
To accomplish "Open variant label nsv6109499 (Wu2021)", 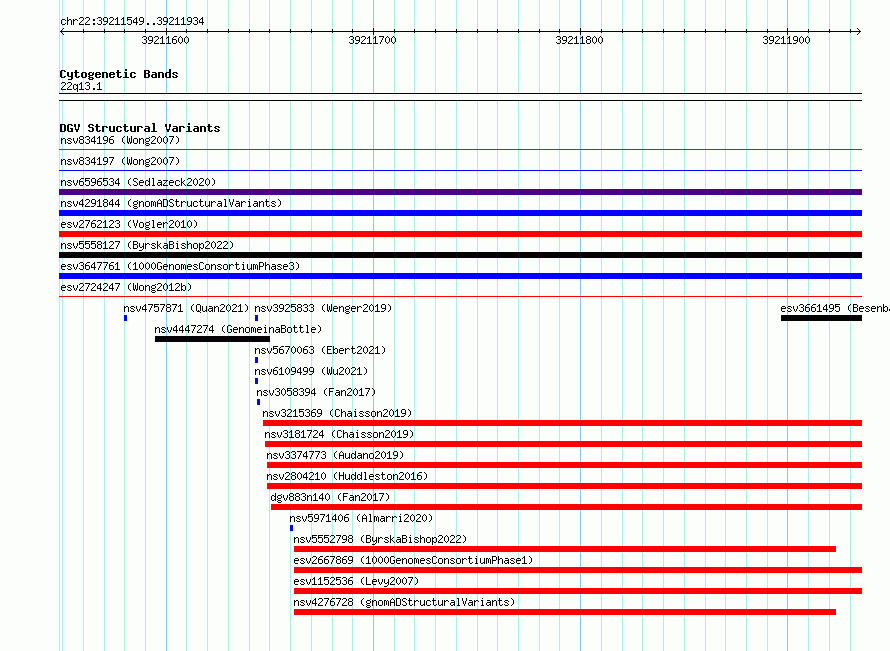I will point(311,371).
